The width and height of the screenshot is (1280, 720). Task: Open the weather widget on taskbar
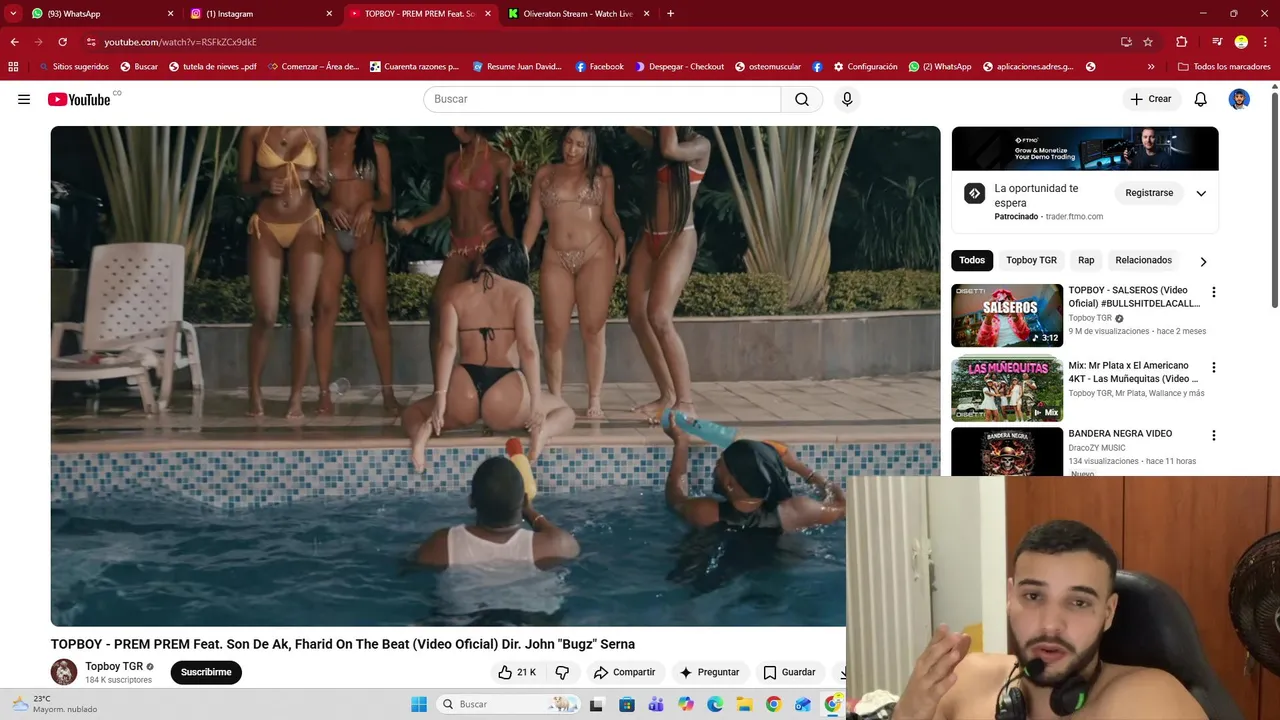click(55, 704)
